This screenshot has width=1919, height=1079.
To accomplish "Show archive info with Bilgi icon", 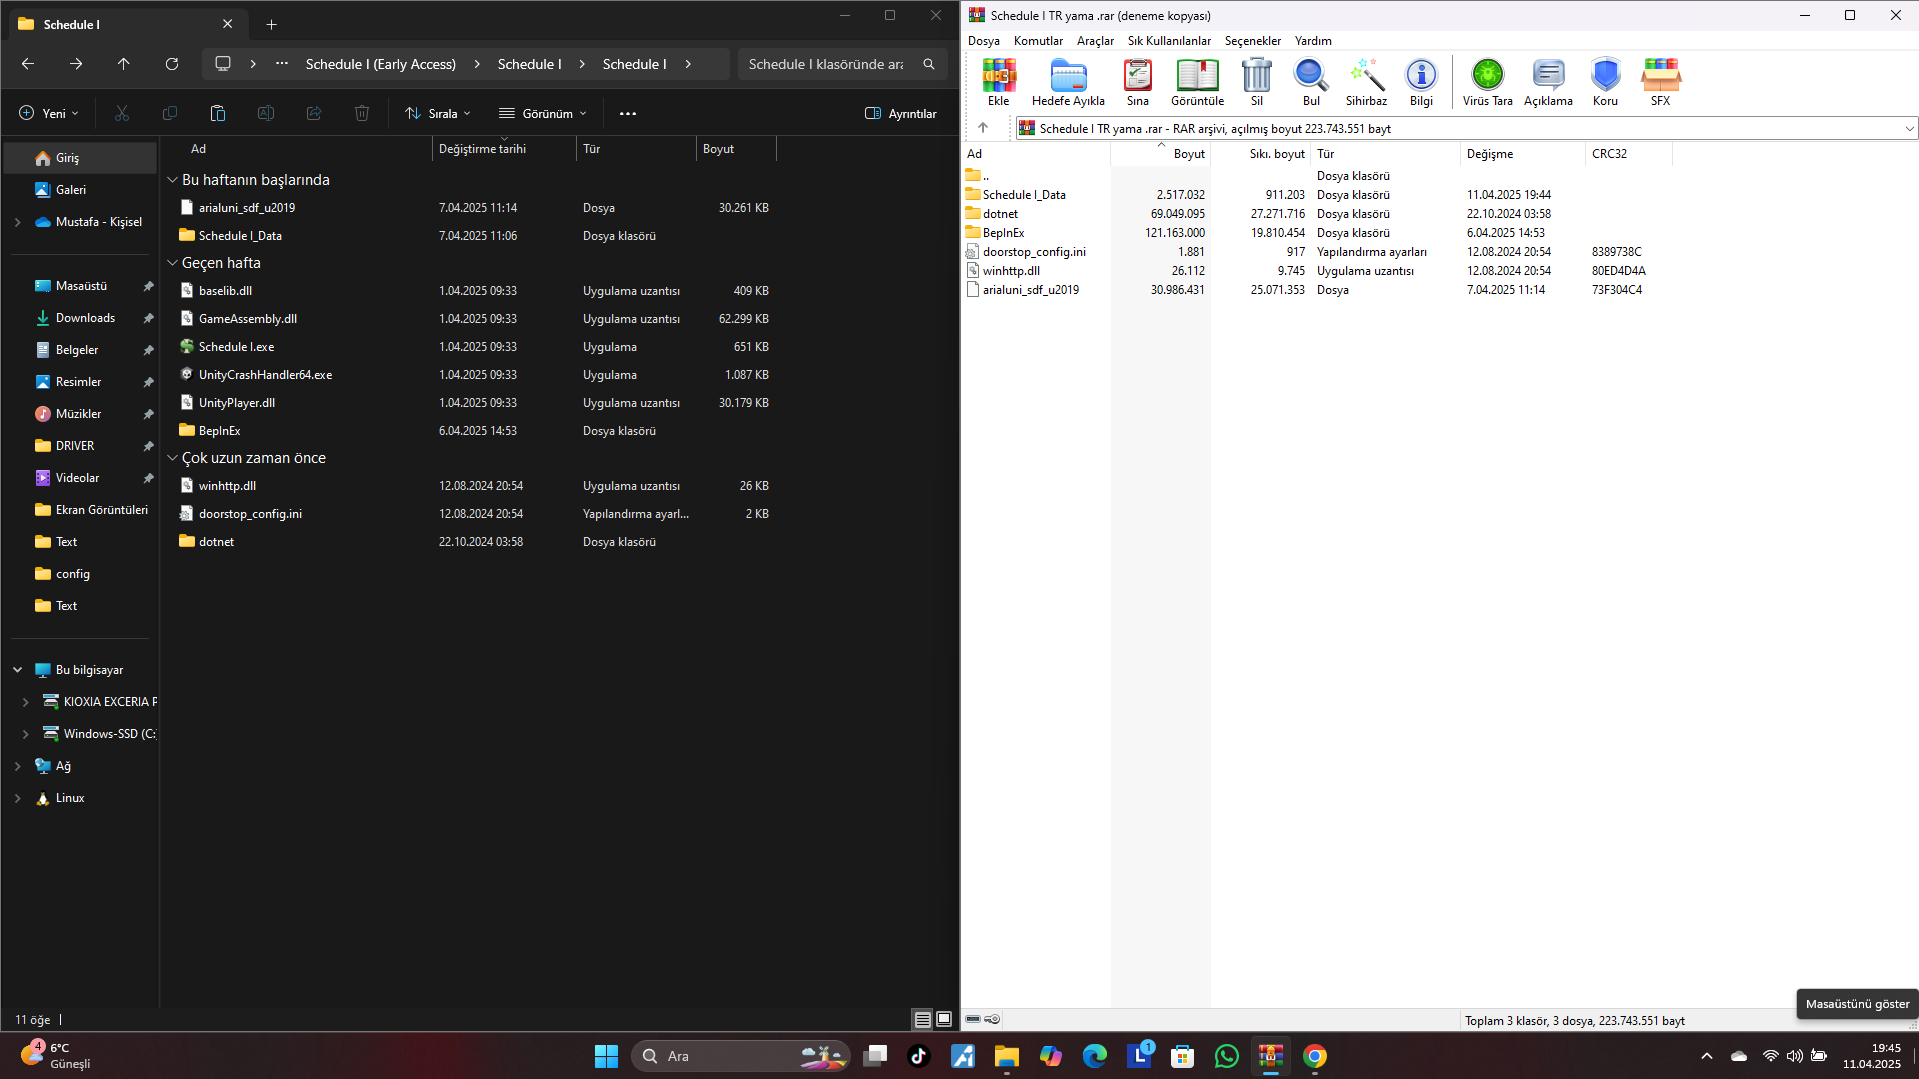I will [x=1421, y=82].
